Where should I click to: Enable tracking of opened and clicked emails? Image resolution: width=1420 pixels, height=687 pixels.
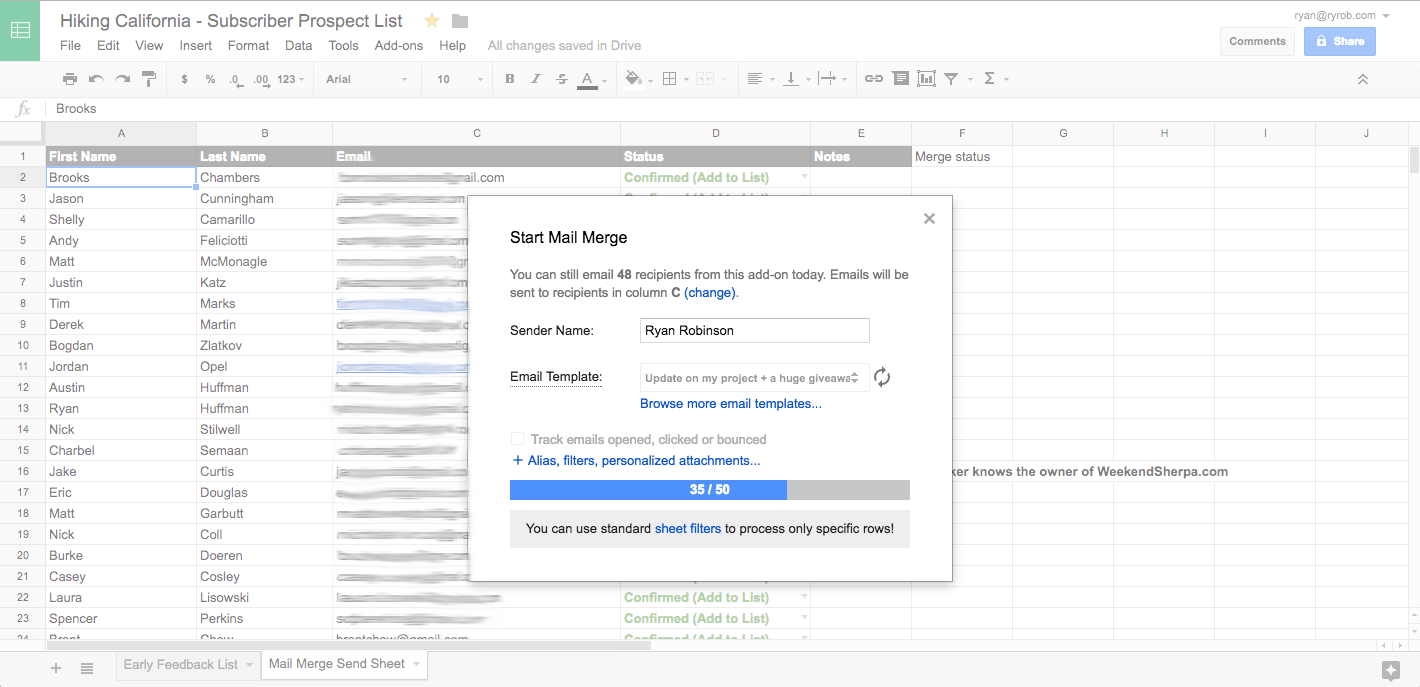pyautogui.click(x=517, y=438)
